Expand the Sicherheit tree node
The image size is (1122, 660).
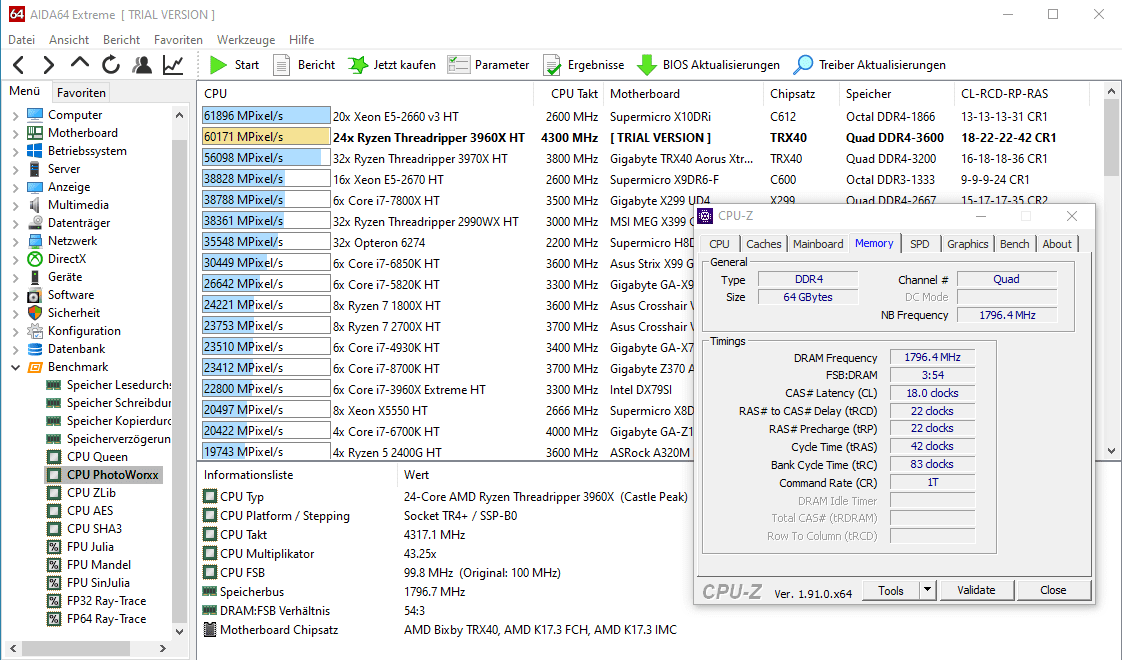[x=16, y=313]
